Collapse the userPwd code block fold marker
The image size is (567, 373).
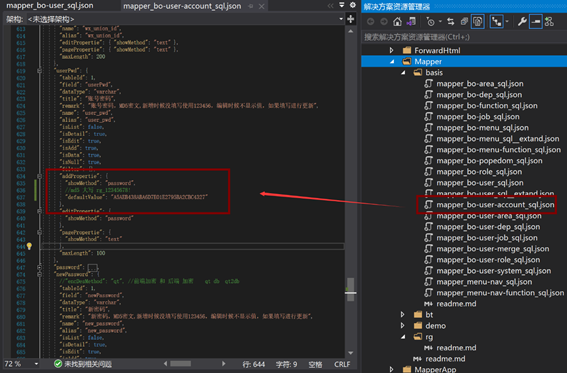tap(39, 71)
